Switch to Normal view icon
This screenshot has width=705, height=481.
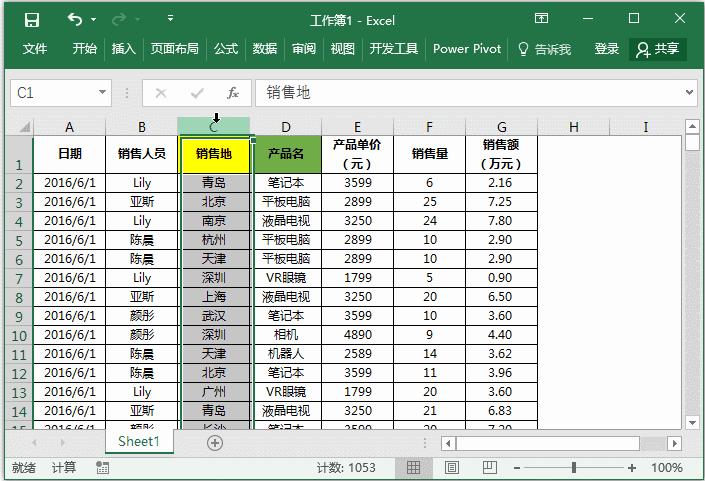pos(413,468)
